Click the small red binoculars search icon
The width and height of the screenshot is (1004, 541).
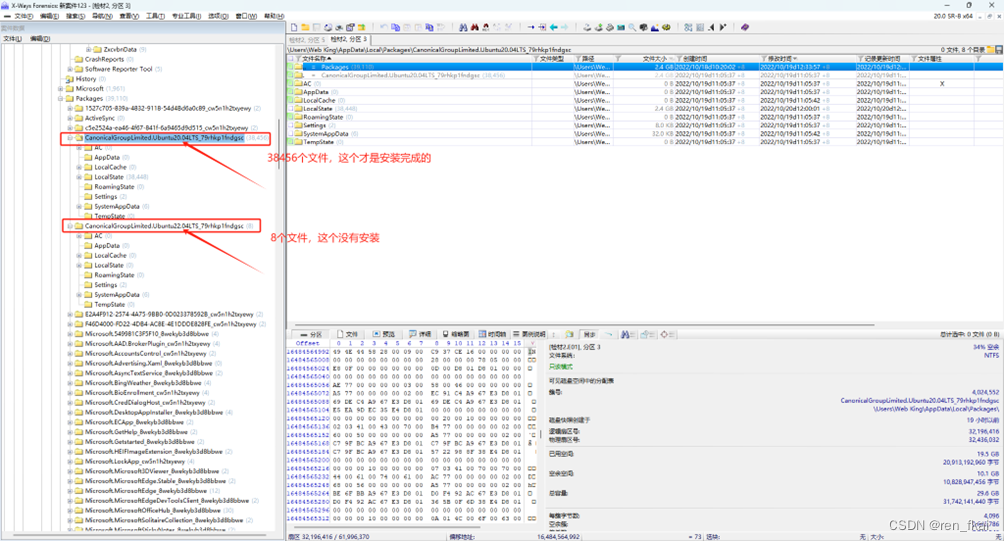point(486,28)
